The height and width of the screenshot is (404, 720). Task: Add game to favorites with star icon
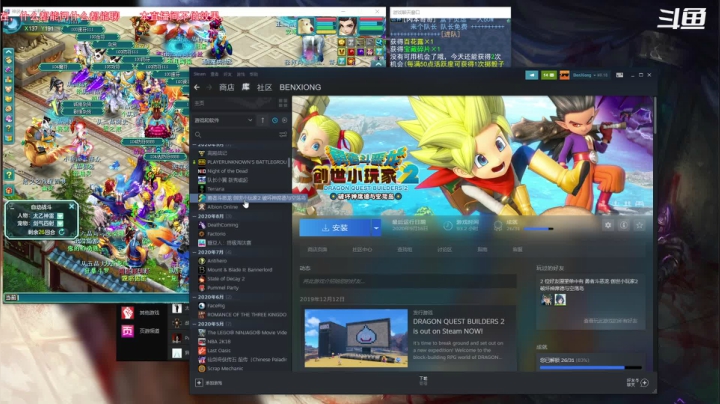pyautogui.click(x=639, y=225)
